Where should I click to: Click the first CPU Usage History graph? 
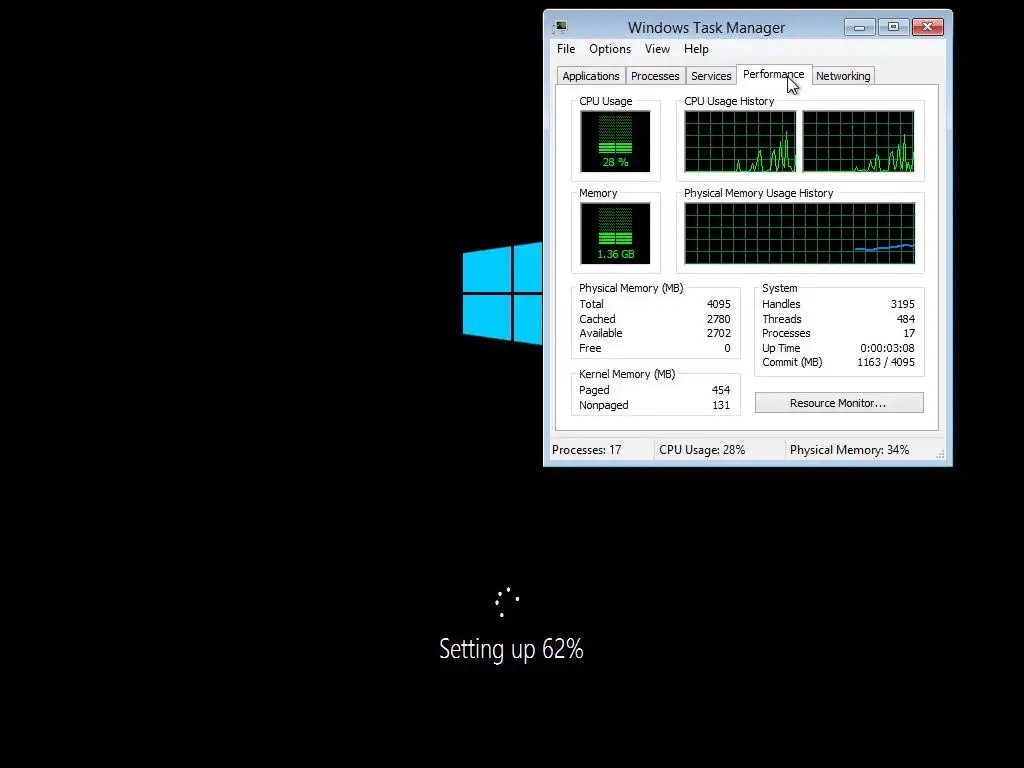[x=740, y=141]
